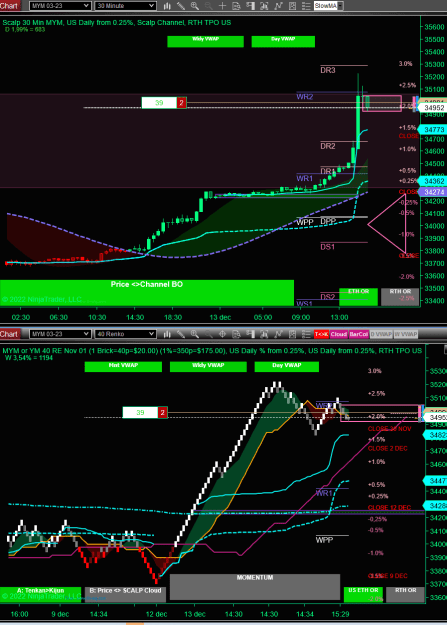Click Day VWAP button on Renko chart
Image resolution: width=447 pixels, height=625 pixels.
click(x=287, y=367)
